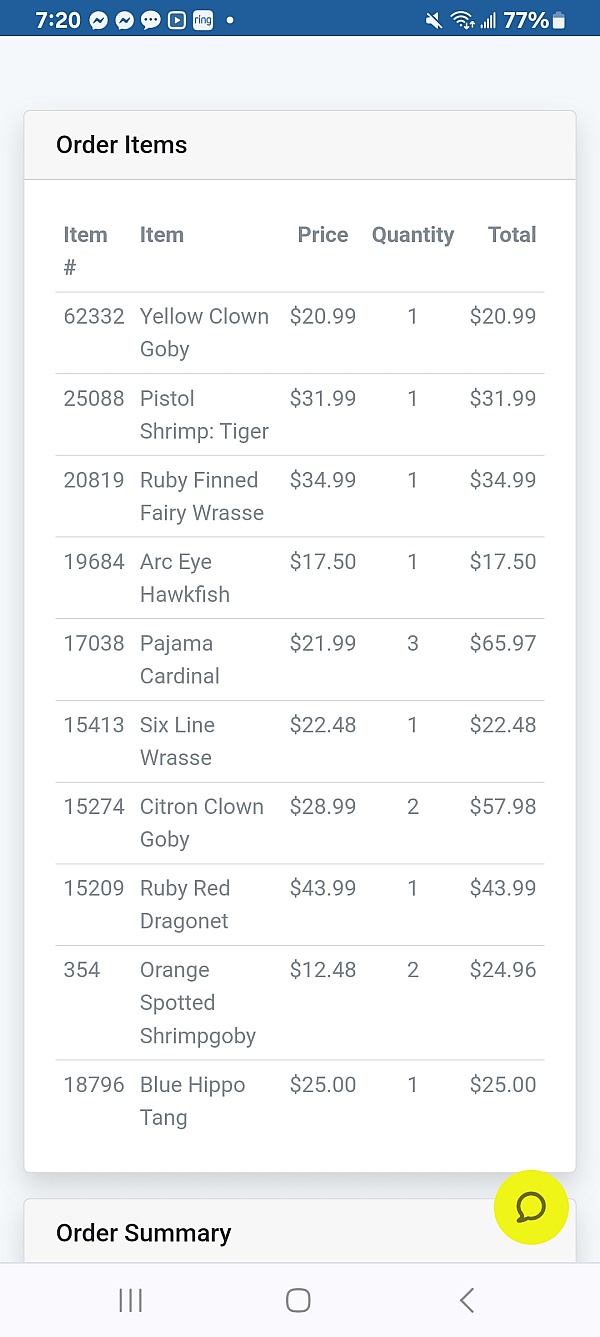Screen dimensions: 600x1337
Task: Tap the Android back navigation icon
Action: coord(466,1300)
